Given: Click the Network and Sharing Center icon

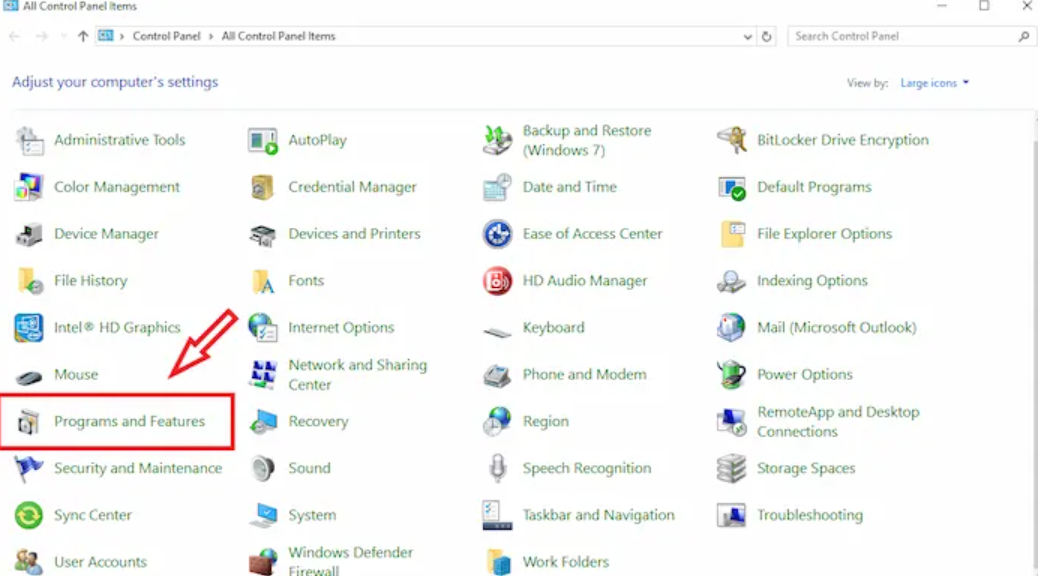Looking at the screenshot, I should [263, 375].
